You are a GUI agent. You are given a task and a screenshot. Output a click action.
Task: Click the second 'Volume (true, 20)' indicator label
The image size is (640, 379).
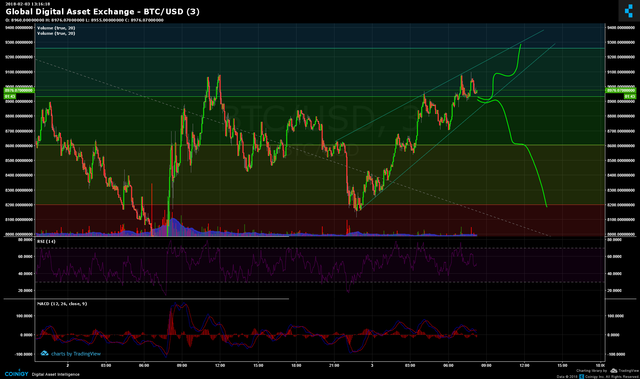pos(56,33)
